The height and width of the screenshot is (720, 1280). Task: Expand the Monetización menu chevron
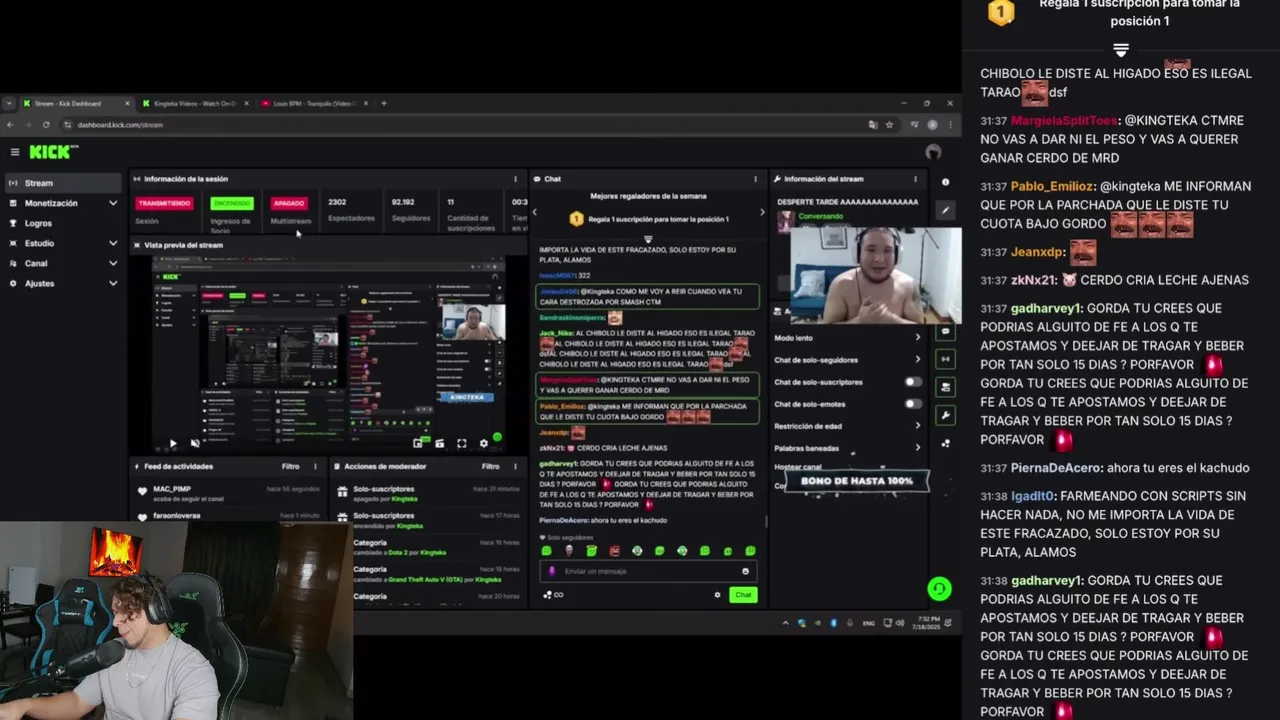(x=113, y=203)
